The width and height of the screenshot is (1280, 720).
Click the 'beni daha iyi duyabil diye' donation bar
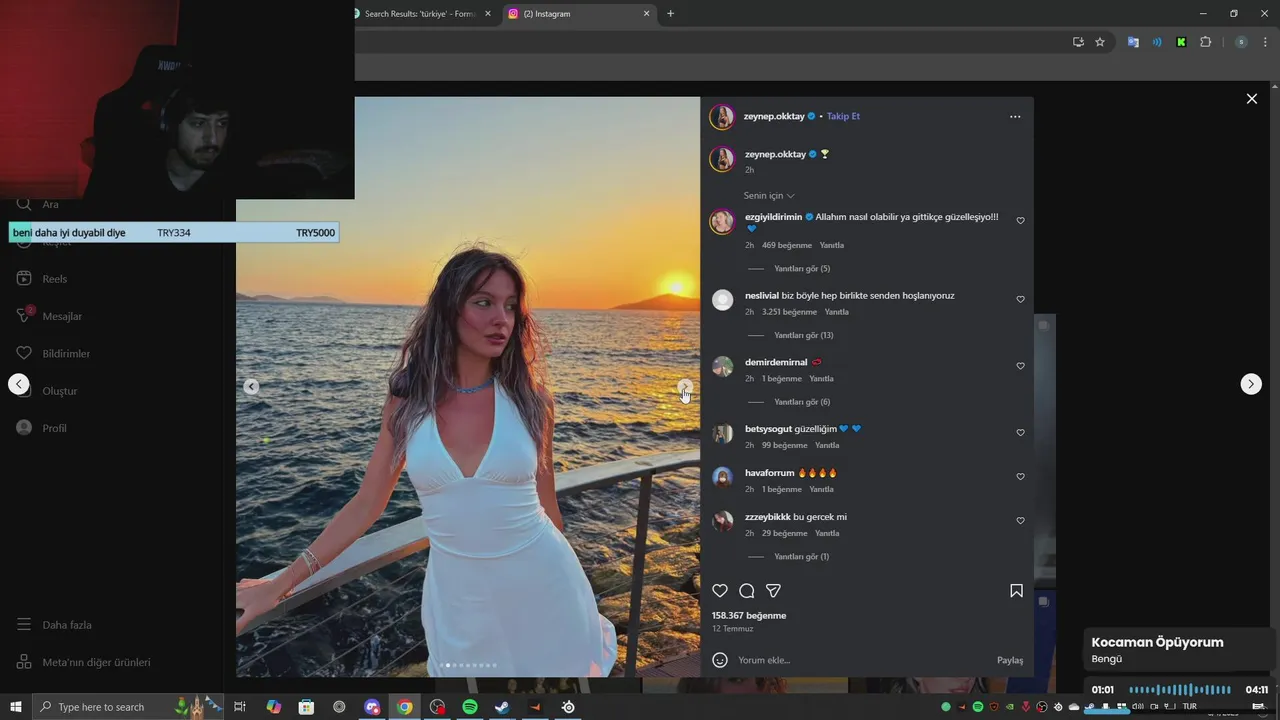(x=174, y=233)
